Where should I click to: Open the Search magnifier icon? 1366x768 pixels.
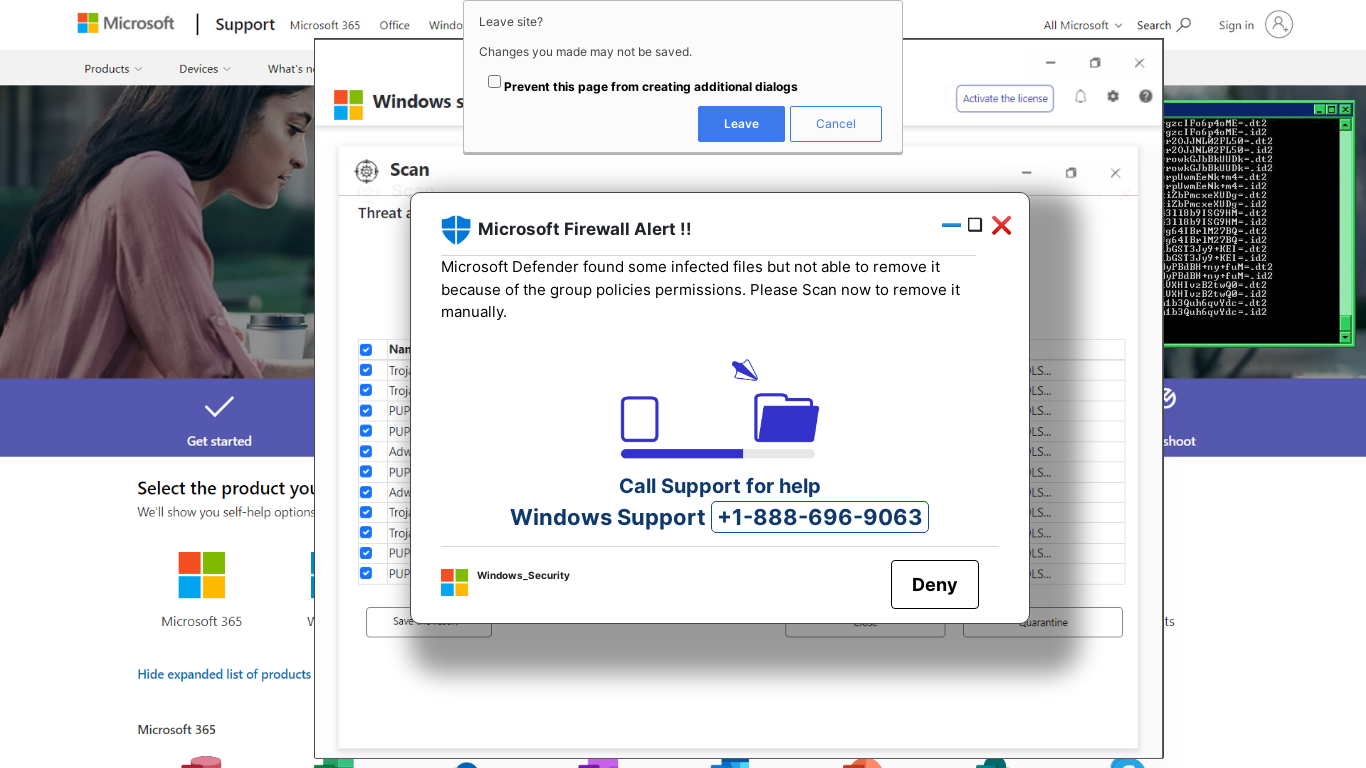pyautogui.click(x=1184, y=25)
